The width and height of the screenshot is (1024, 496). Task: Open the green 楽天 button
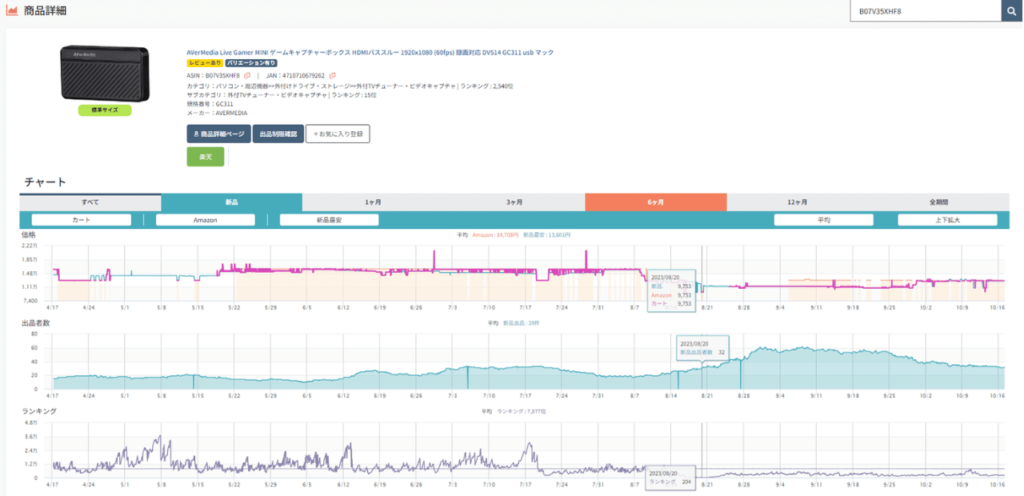pyautogui.click(x=205, y=157)
